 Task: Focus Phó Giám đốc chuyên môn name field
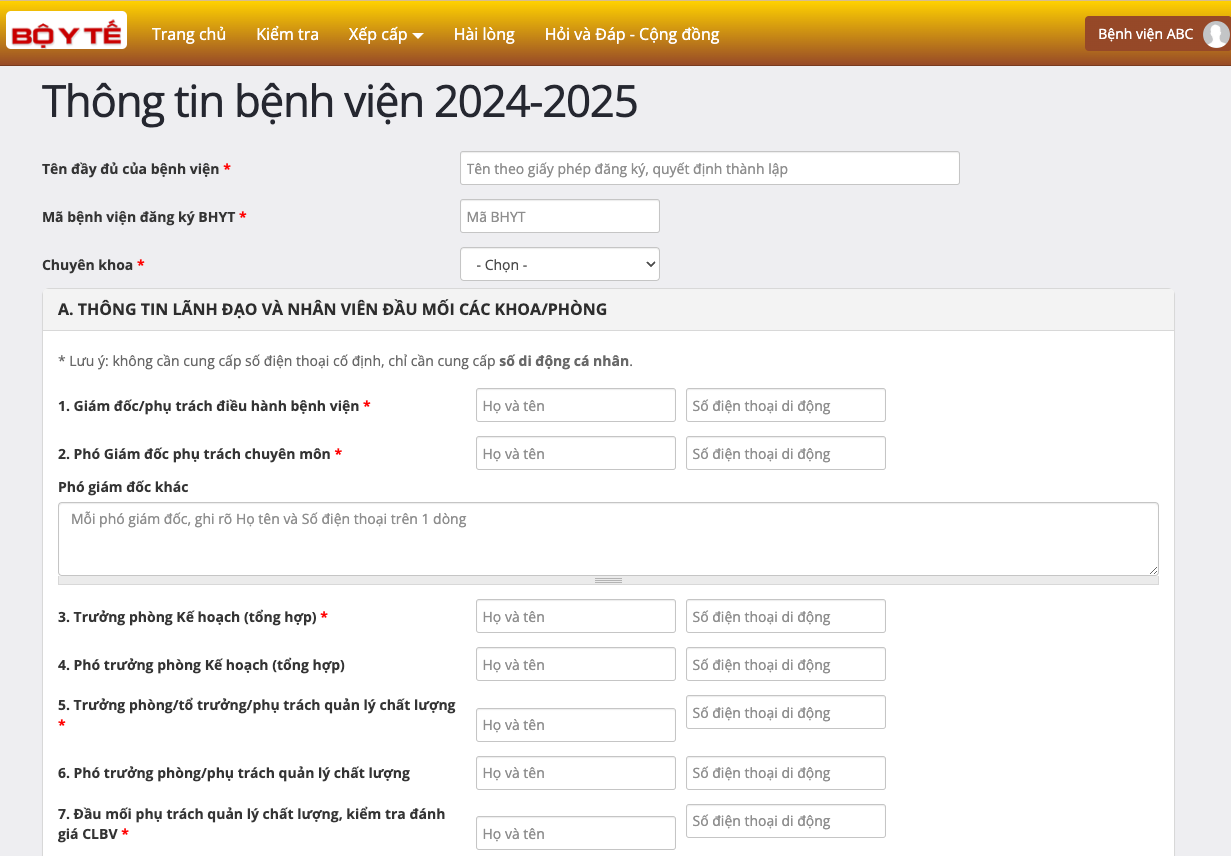coord(575,454)
